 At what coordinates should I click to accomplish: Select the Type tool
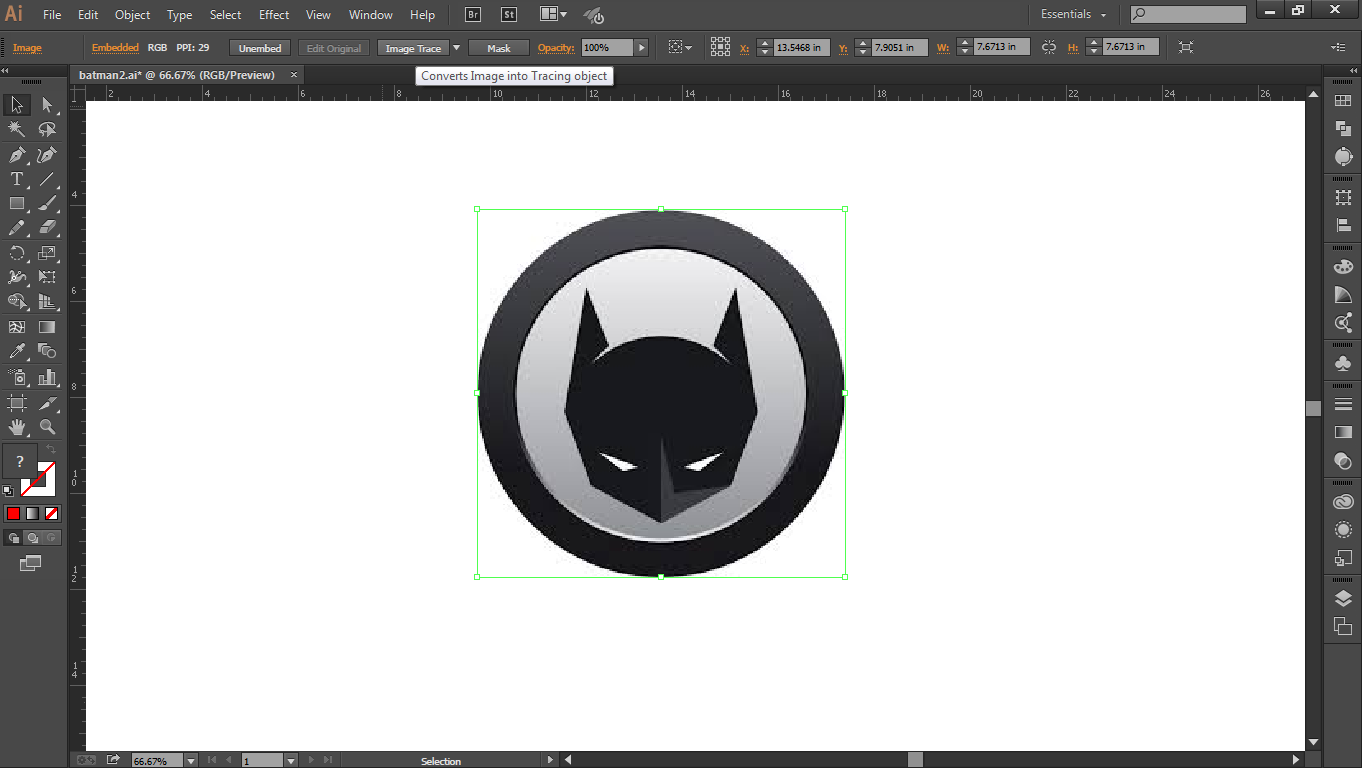click(x=16, y=179)
